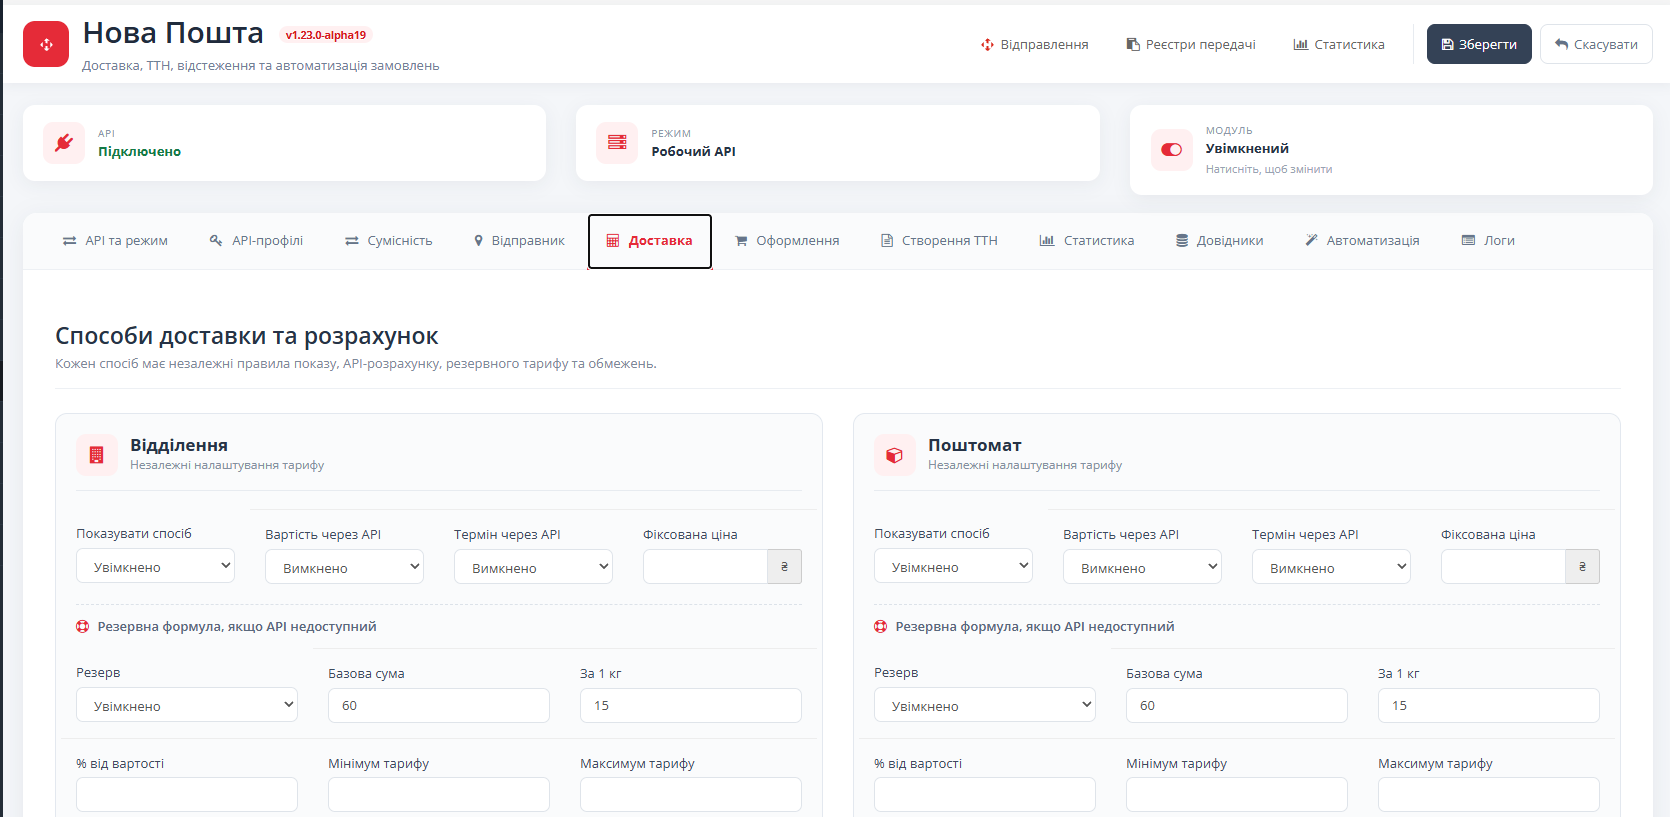Open the Логи tab

click(1488, 241)
